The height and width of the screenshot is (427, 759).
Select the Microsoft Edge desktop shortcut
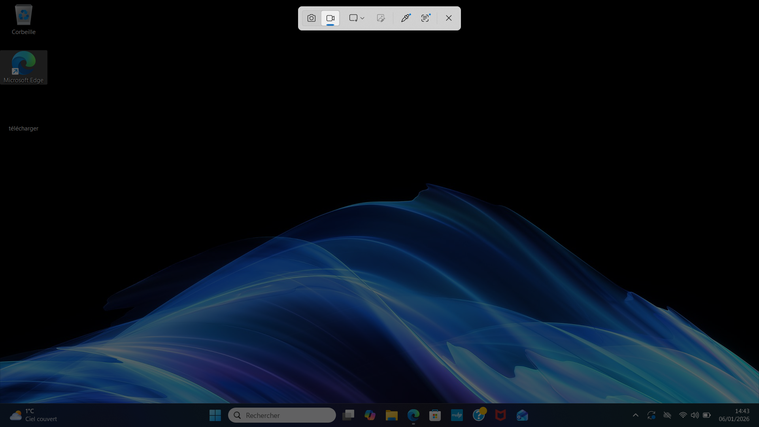(23, 66)
